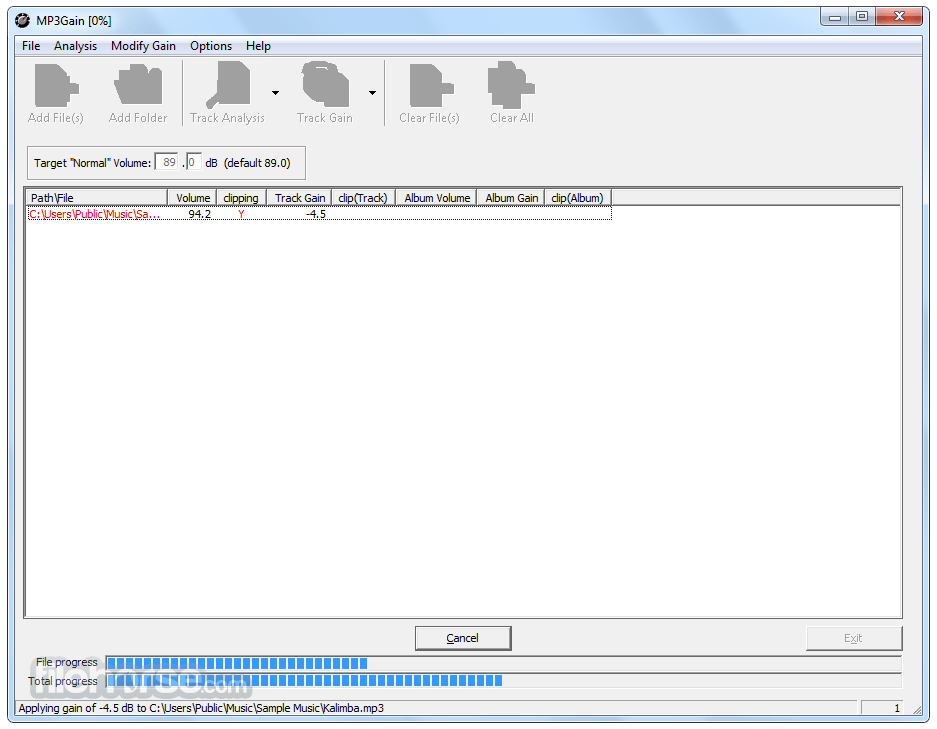Screen dimensions: 937x729
Task: Open the Help menu
Action: click(258, 46)
